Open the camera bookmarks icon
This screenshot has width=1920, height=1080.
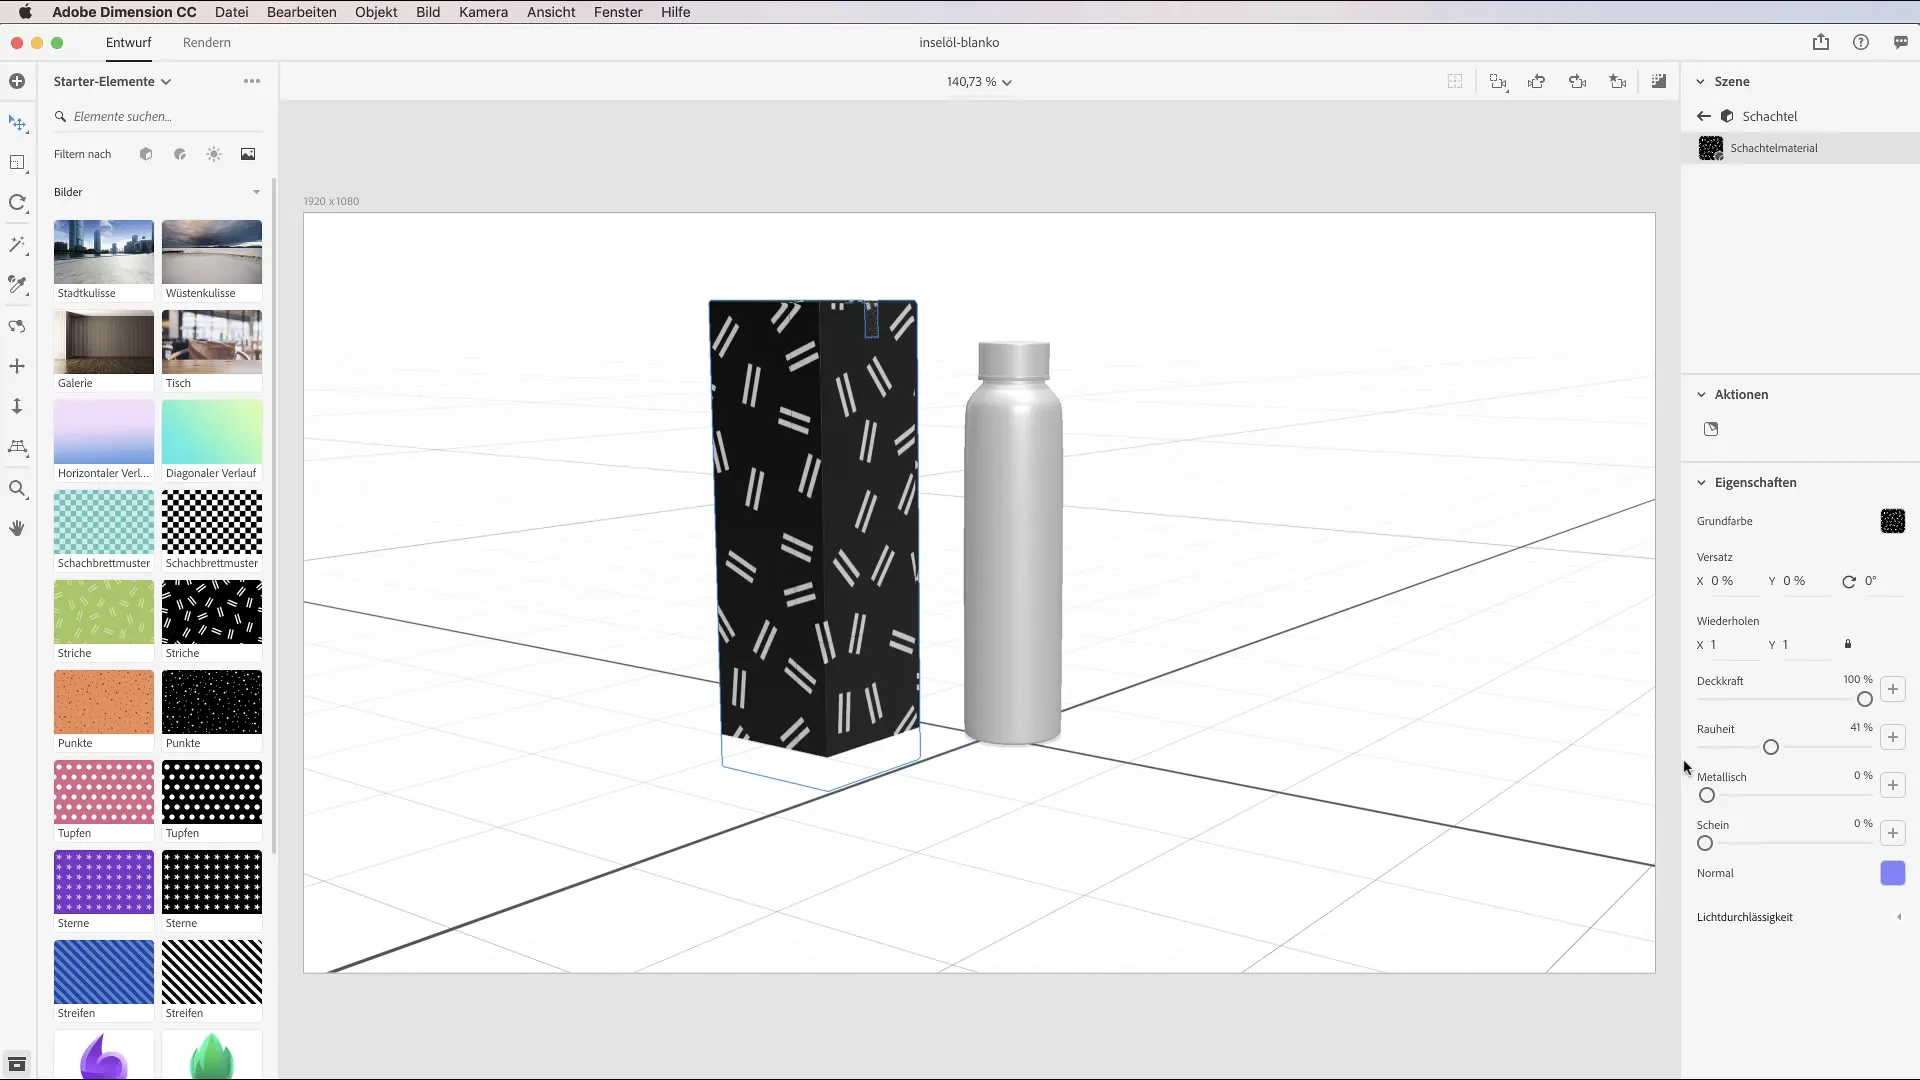[x=1618, y=82]
